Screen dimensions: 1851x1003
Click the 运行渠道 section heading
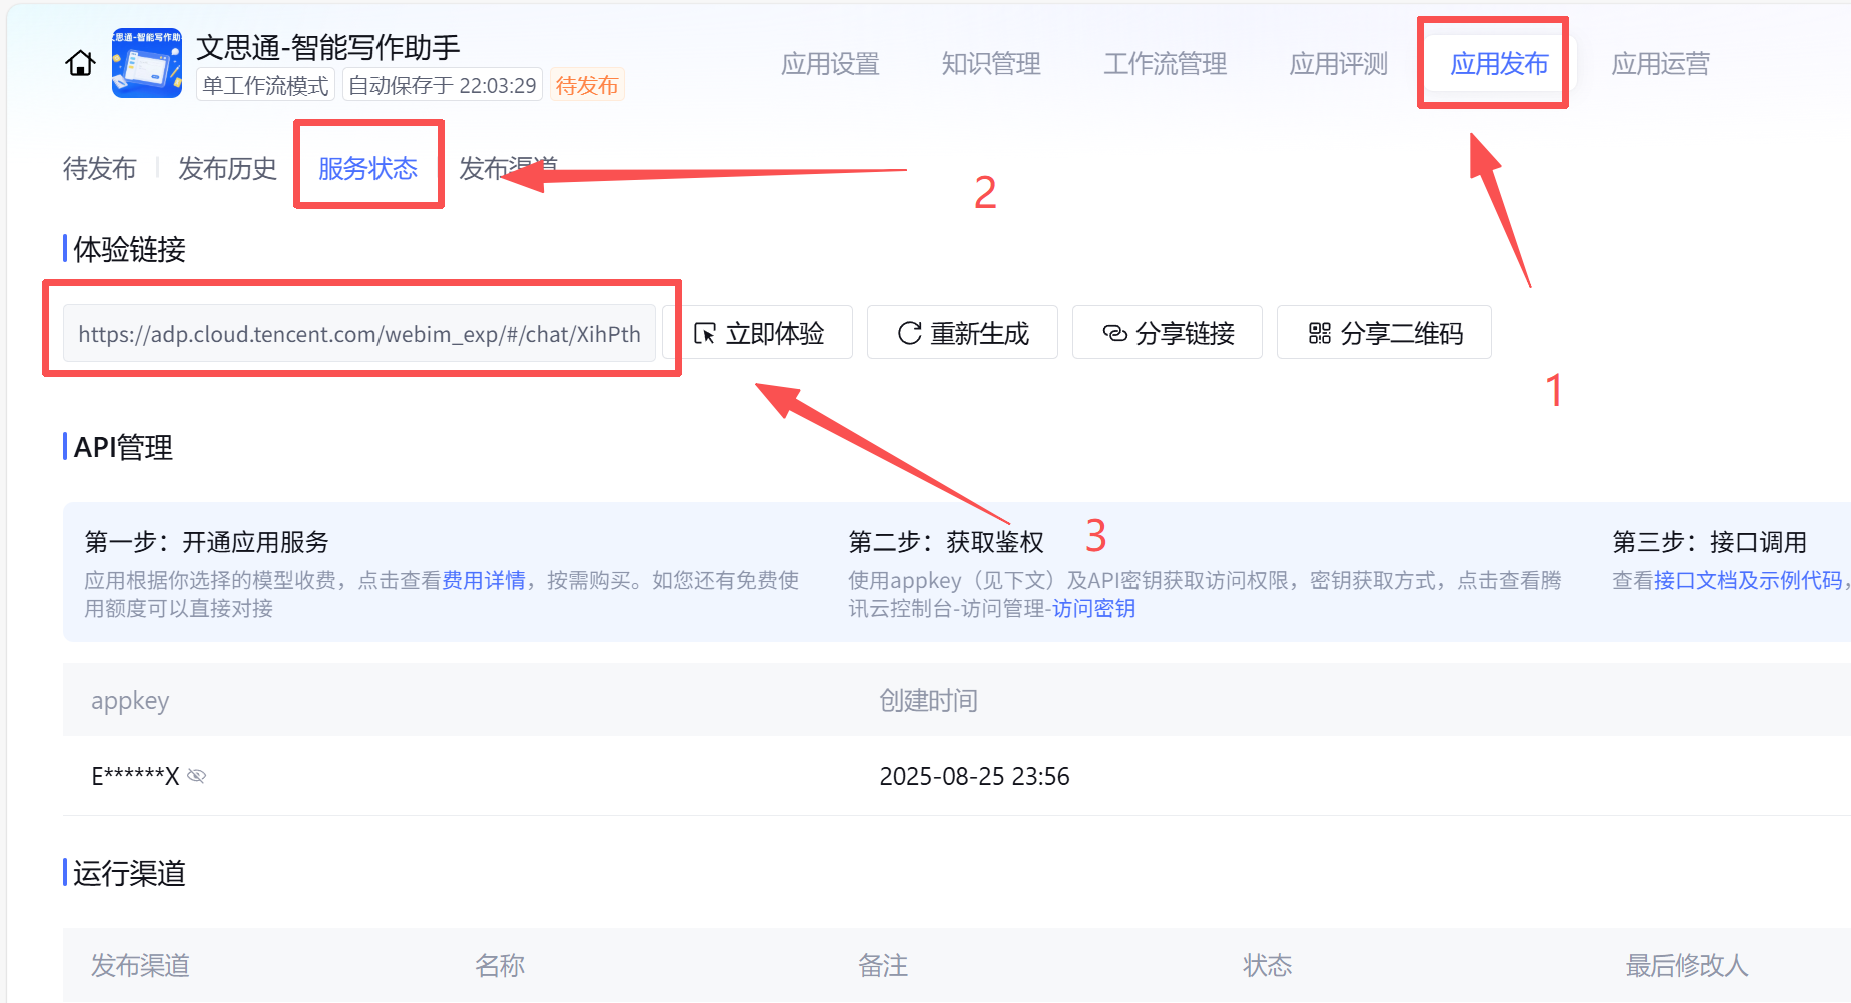(129, 873)
